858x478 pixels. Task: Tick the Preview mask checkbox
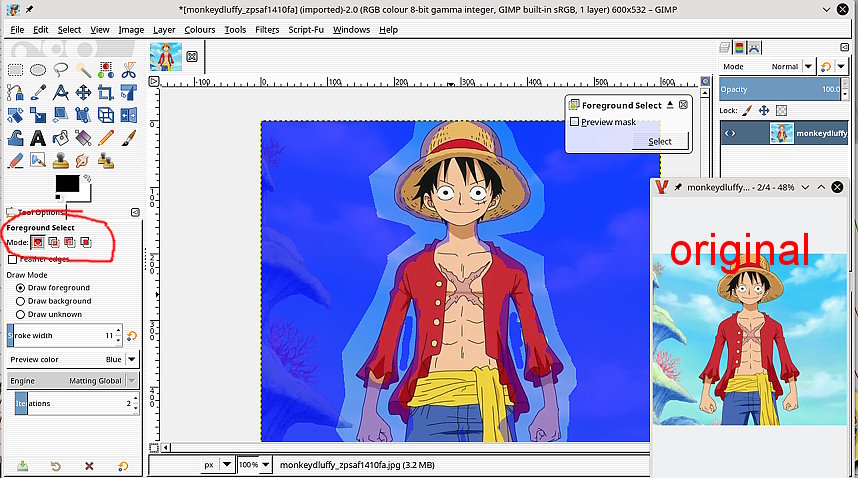[x=575, y=122]
